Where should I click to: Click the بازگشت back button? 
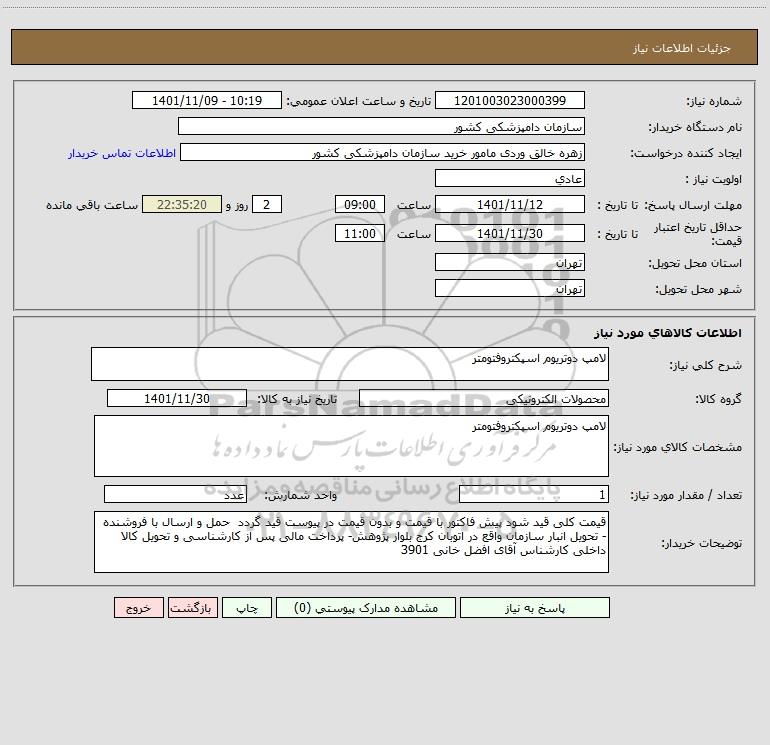coord(192,608)
